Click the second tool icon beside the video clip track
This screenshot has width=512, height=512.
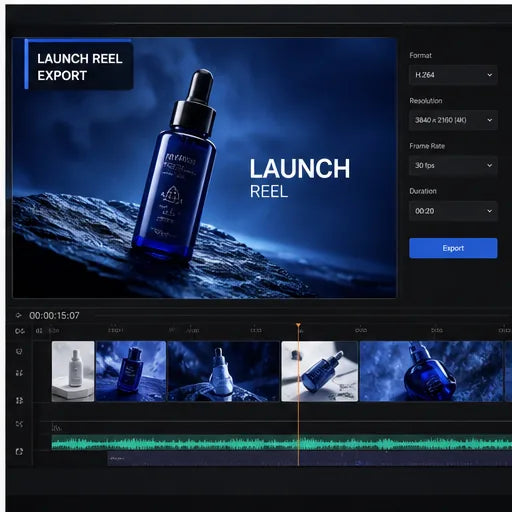(19, 373)
